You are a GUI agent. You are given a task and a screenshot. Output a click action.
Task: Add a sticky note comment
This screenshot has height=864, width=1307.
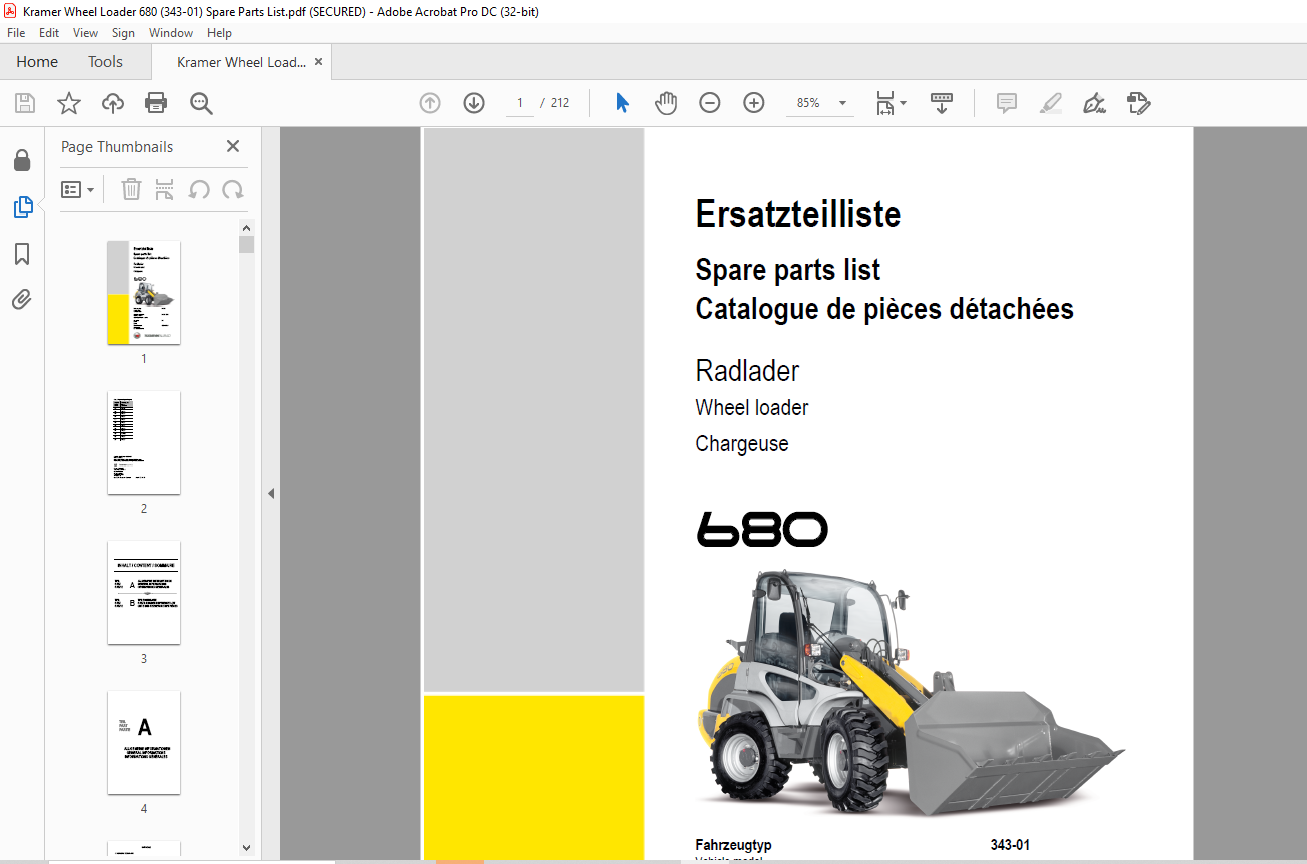1007,103
